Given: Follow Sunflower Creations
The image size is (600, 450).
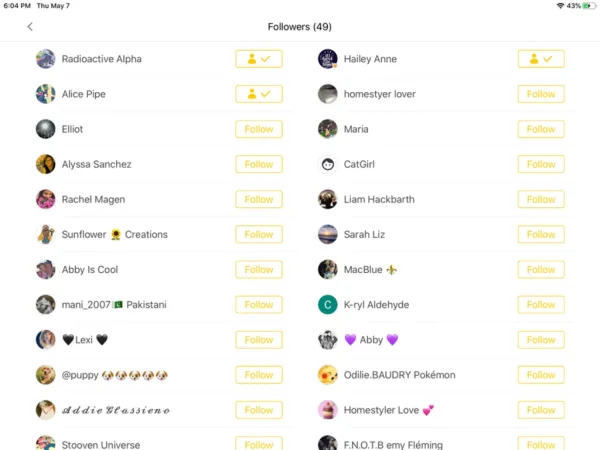Looking at the screenshot, I should click(259, 234).
